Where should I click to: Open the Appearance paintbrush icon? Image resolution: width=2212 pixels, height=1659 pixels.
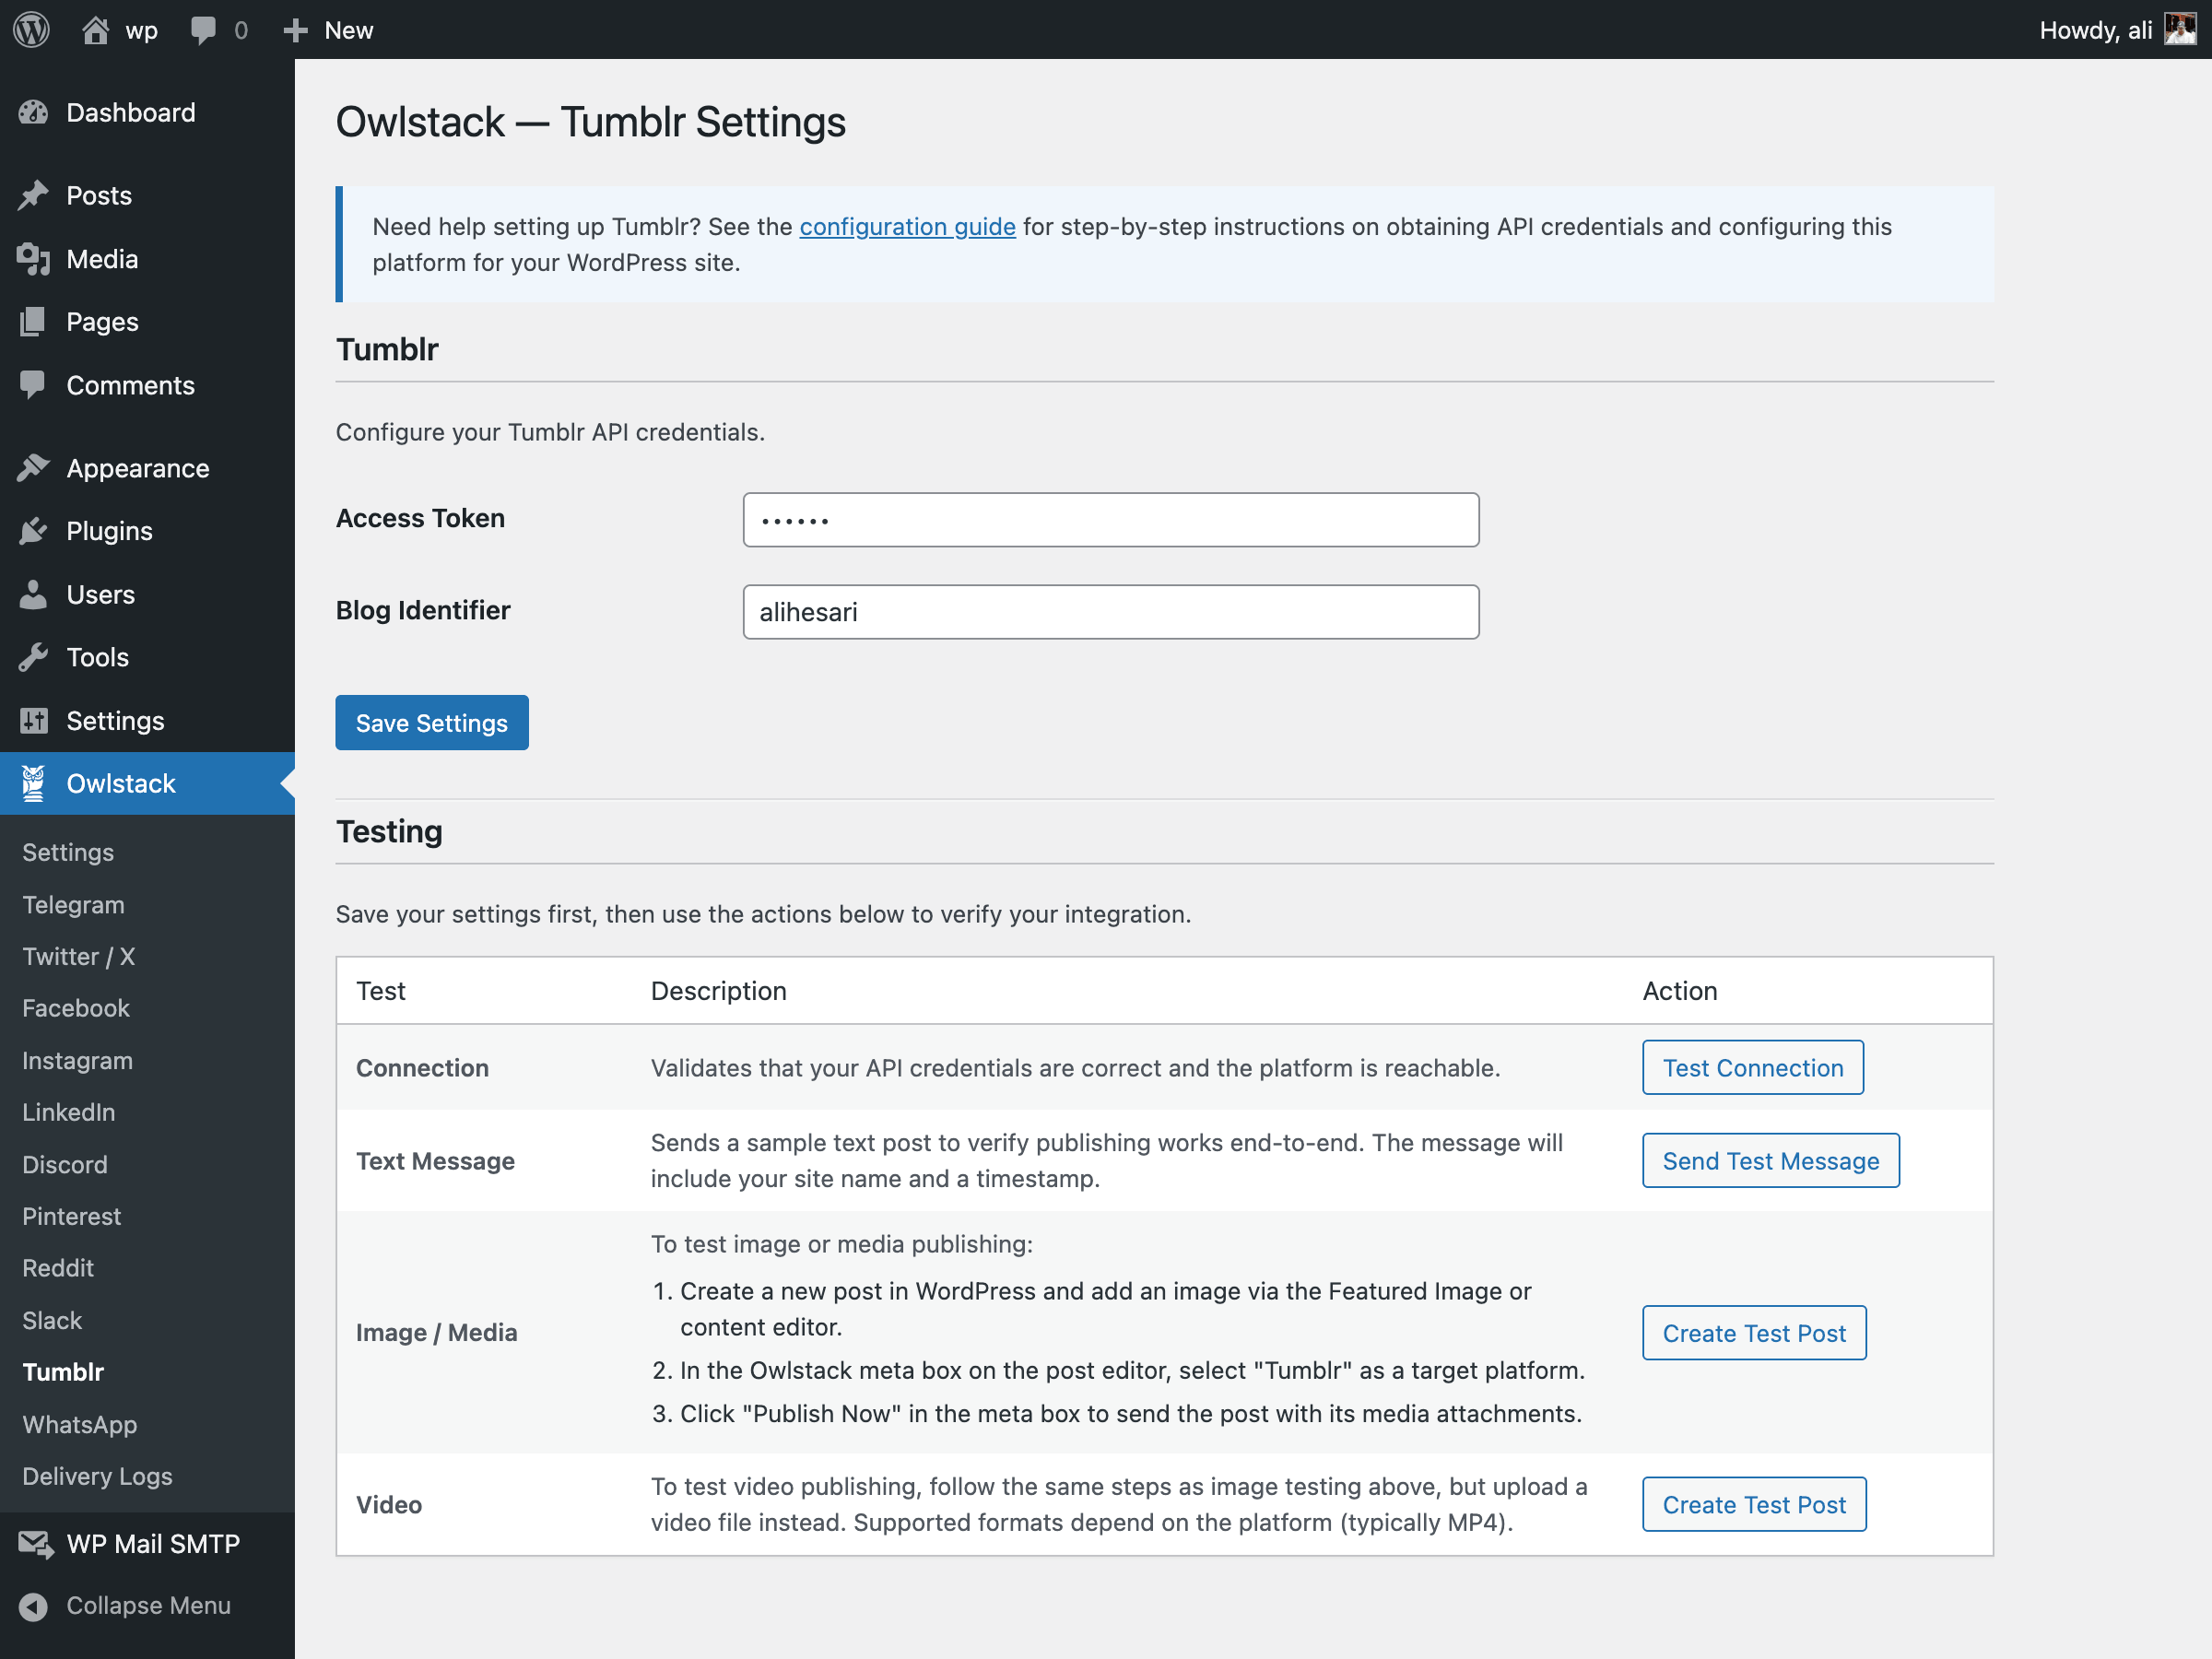(33, 467)
